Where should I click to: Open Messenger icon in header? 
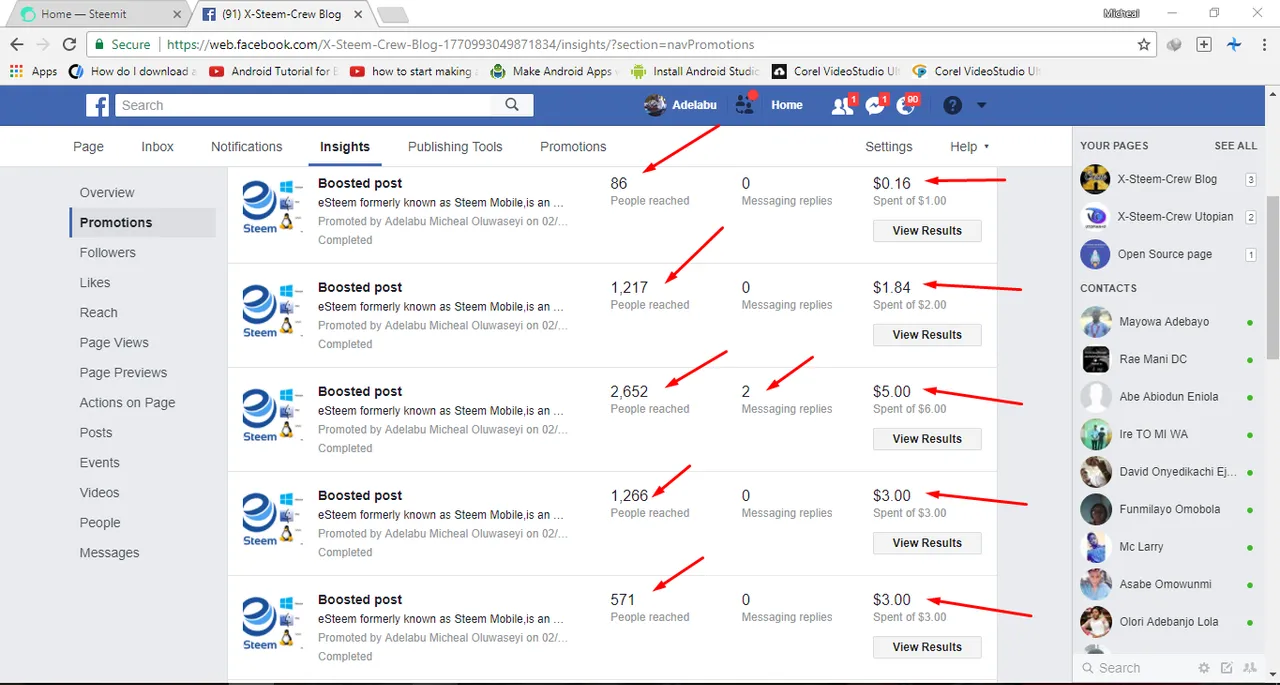(874, 105)
